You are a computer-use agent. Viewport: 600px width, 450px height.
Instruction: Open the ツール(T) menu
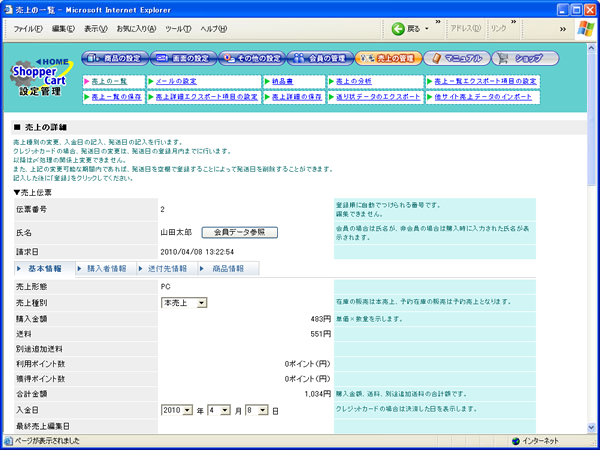point(178,29)
